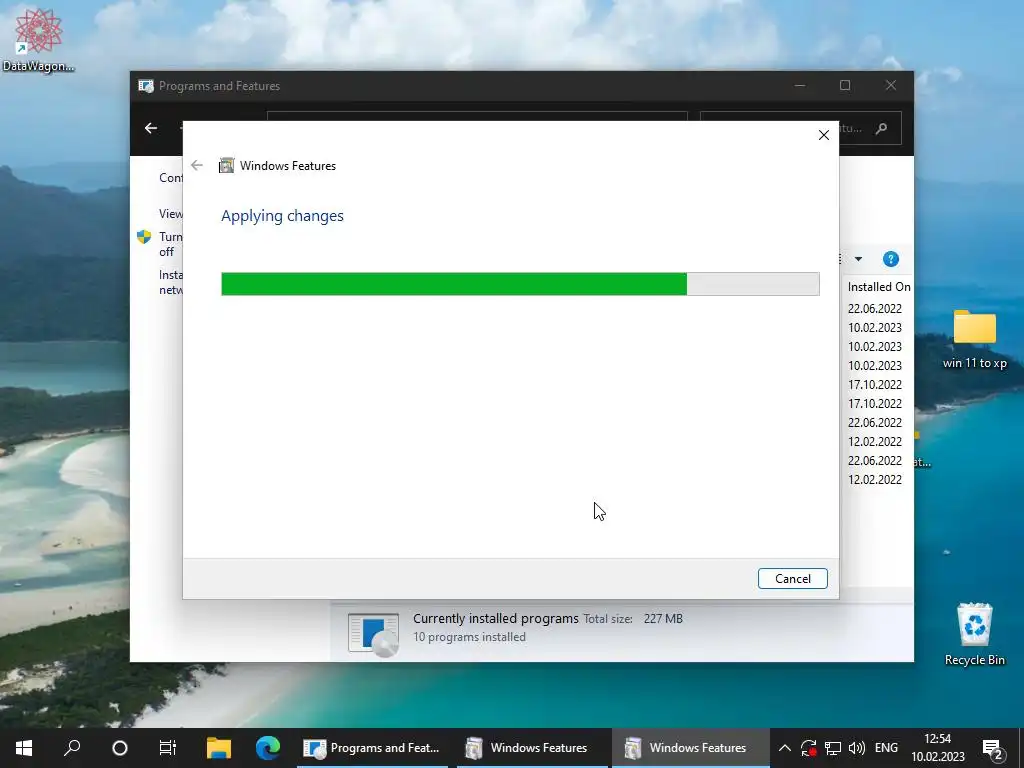1024x768 pixels.
Task: Click the 10 programs installed text
Action: [469, 637]
